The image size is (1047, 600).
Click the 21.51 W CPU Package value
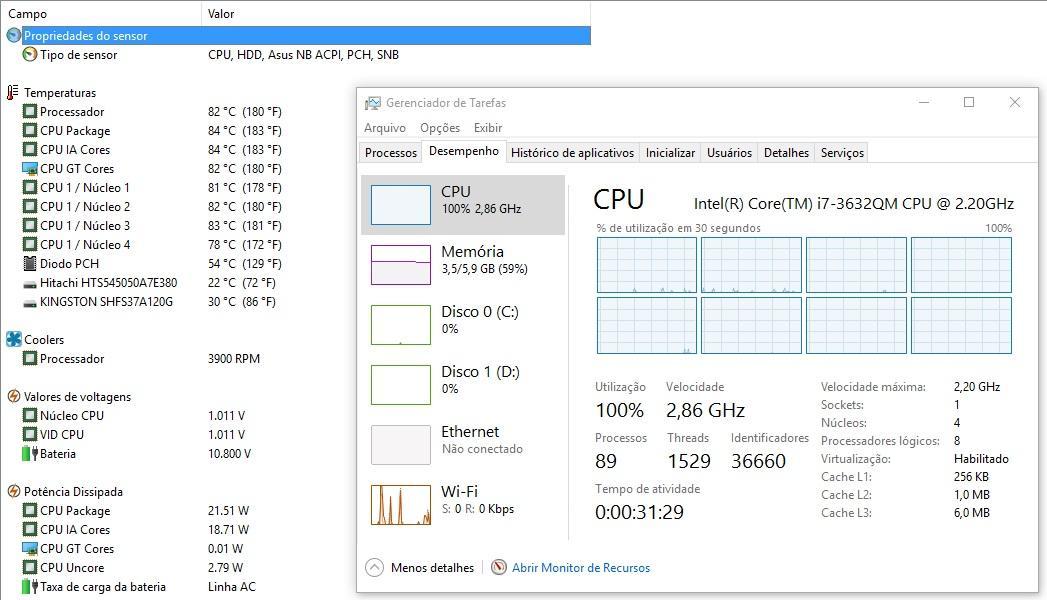pyautogui.click(x=228, y=511)
